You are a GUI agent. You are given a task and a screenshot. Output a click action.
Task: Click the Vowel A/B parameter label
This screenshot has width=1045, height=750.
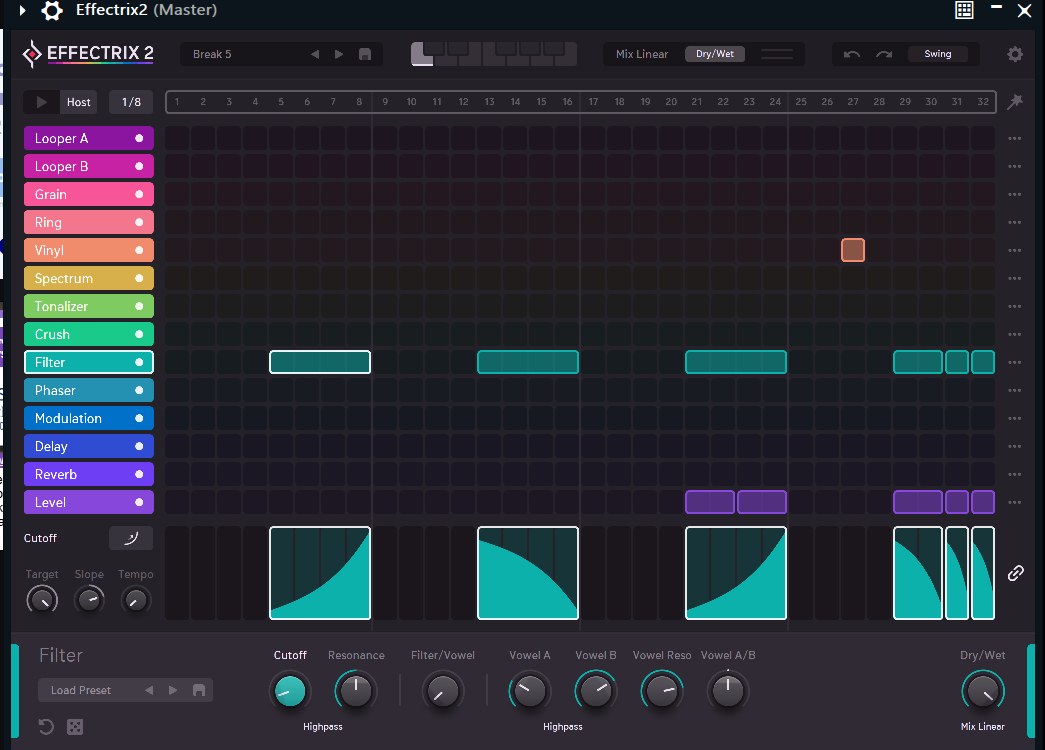point(728,655)
